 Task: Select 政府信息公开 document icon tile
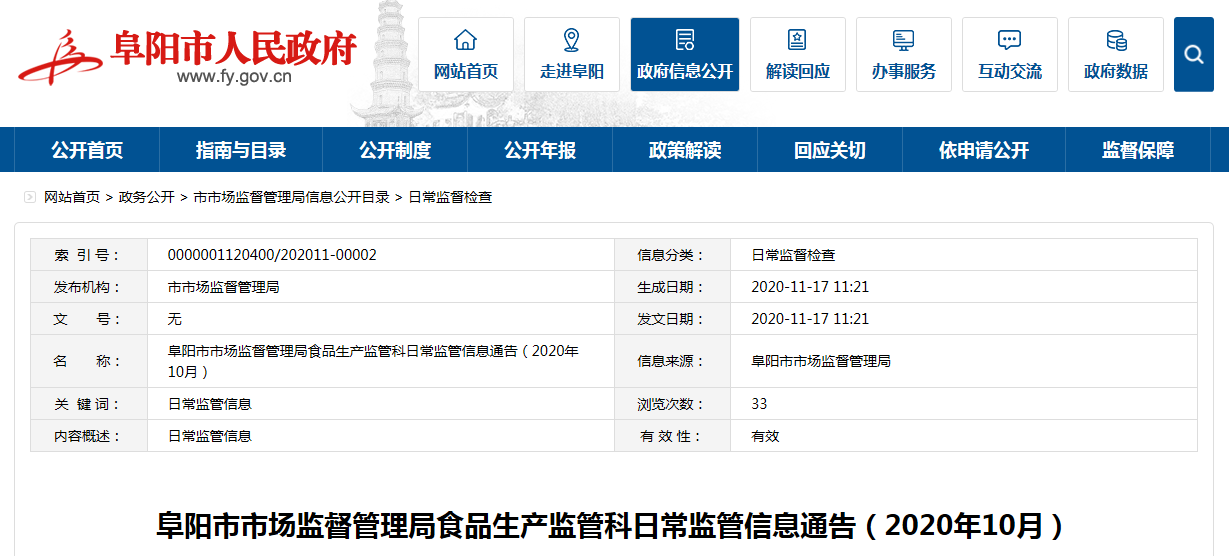[x=685, y=54]
